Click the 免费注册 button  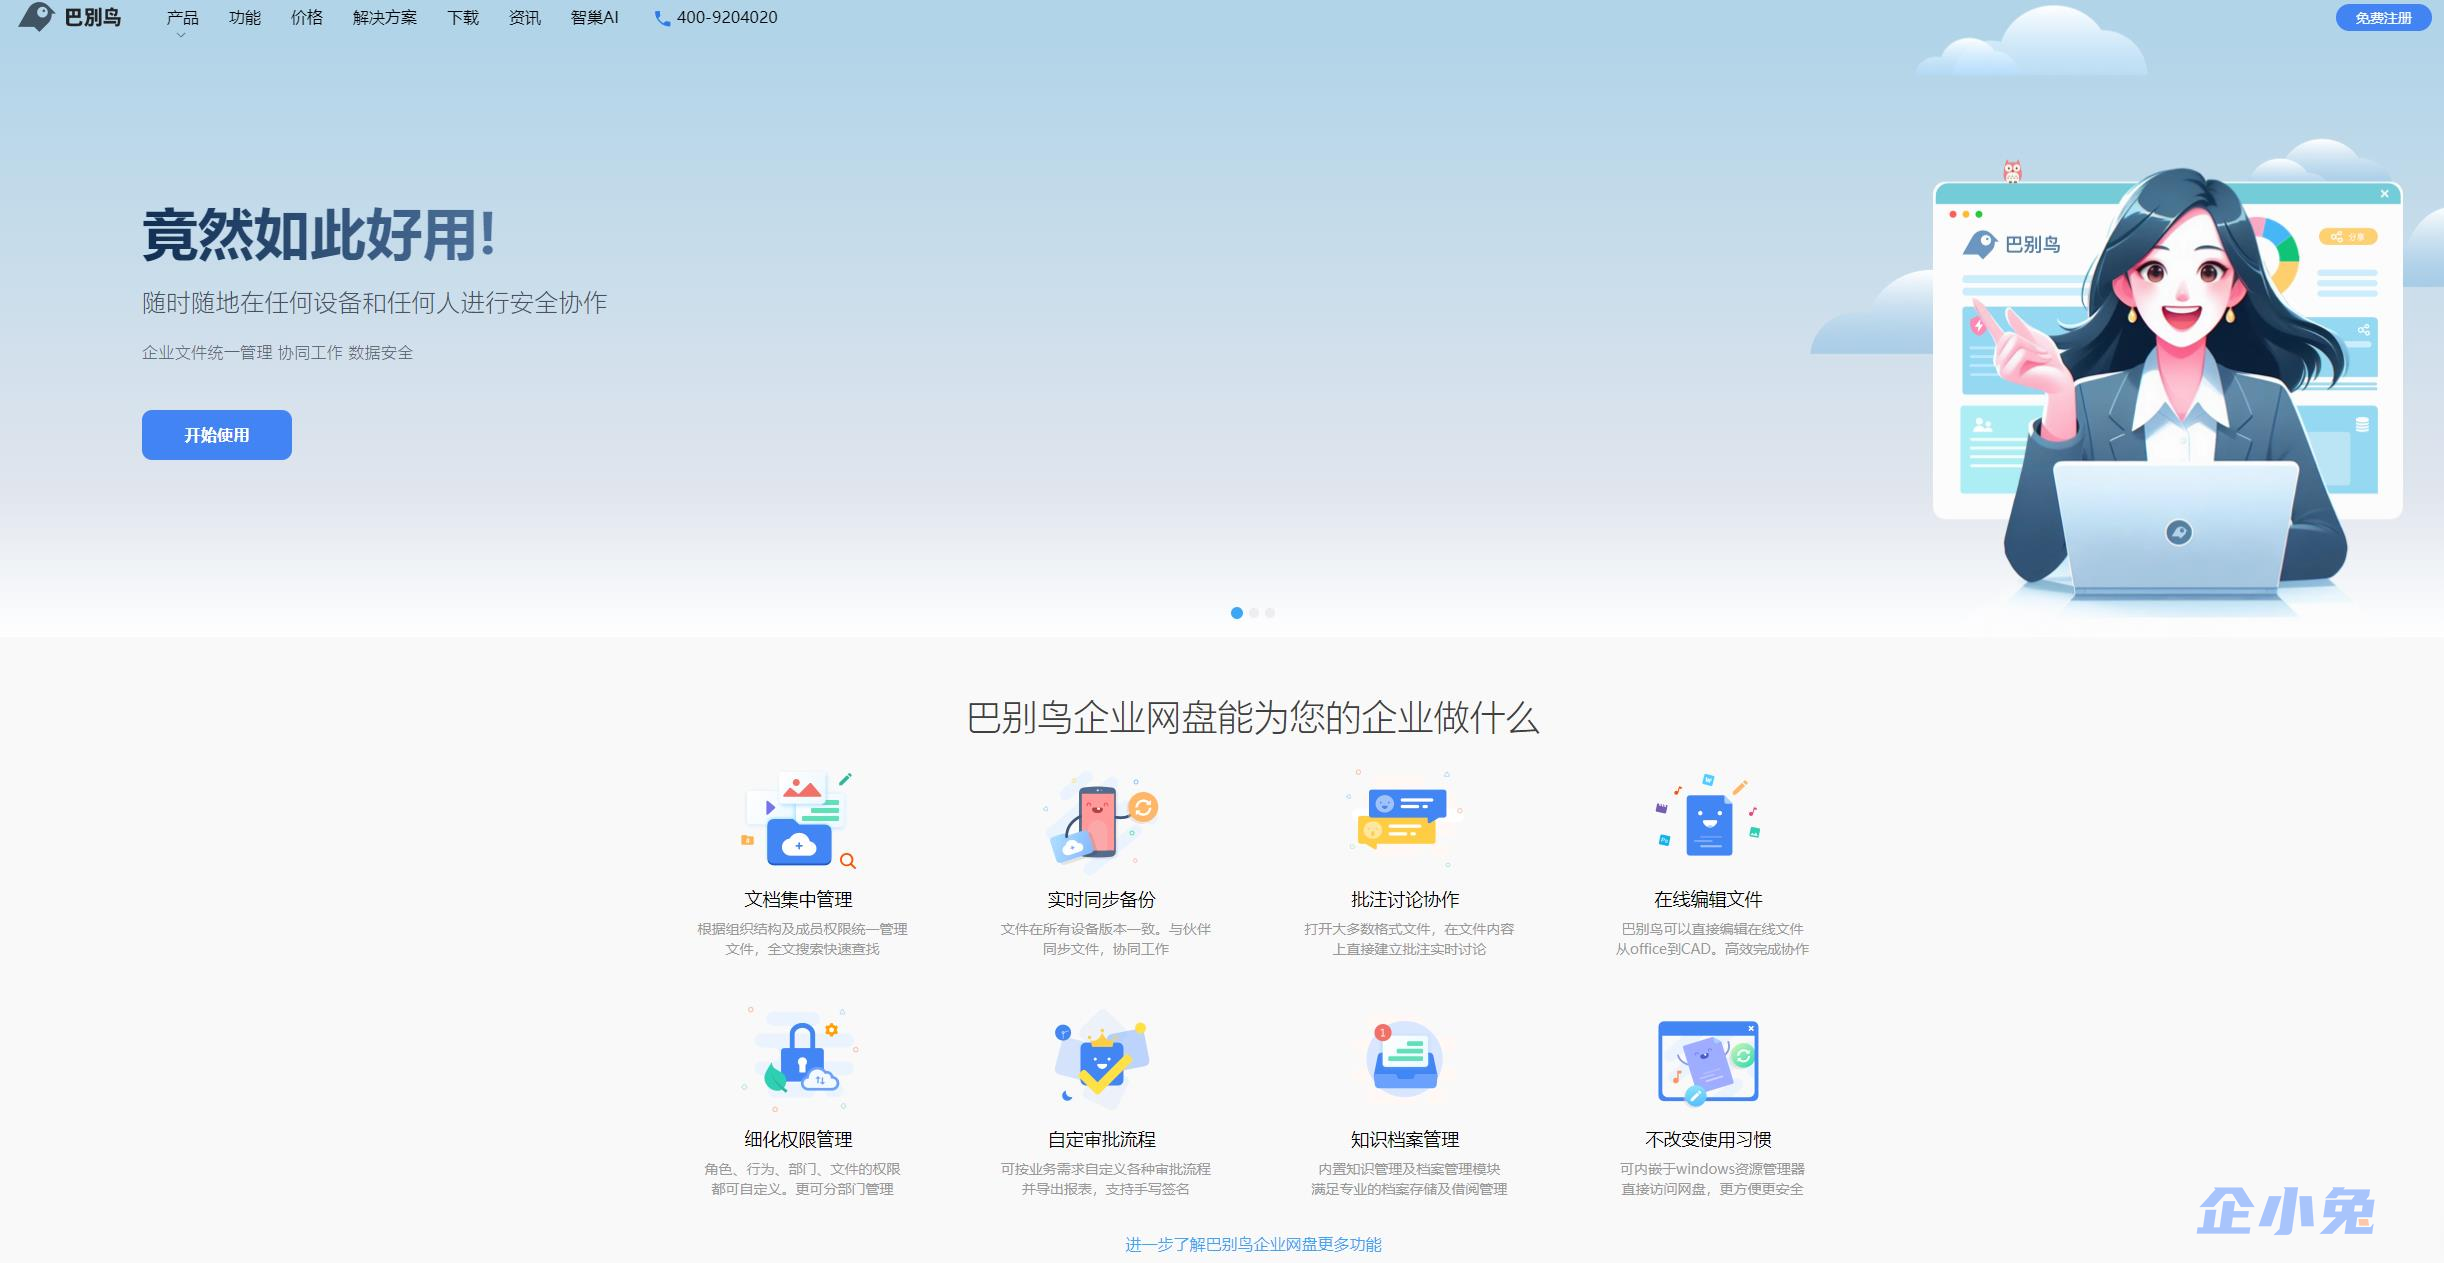(2385, 17)
